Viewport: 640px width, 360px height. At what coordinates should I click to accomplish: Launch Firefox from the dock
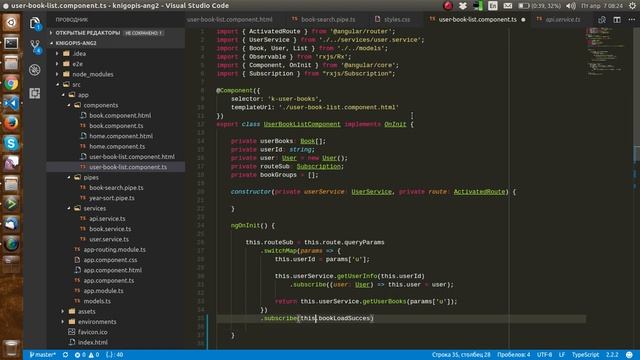click(x=11, y=123)
